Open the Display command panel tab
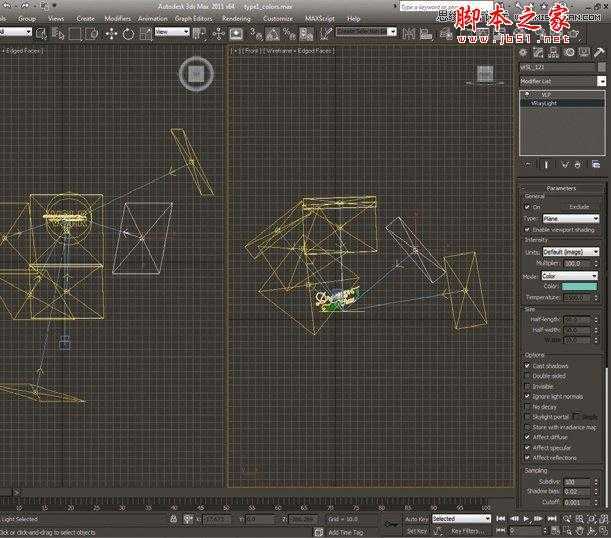The image size is (611, 538). click(584, 53)
